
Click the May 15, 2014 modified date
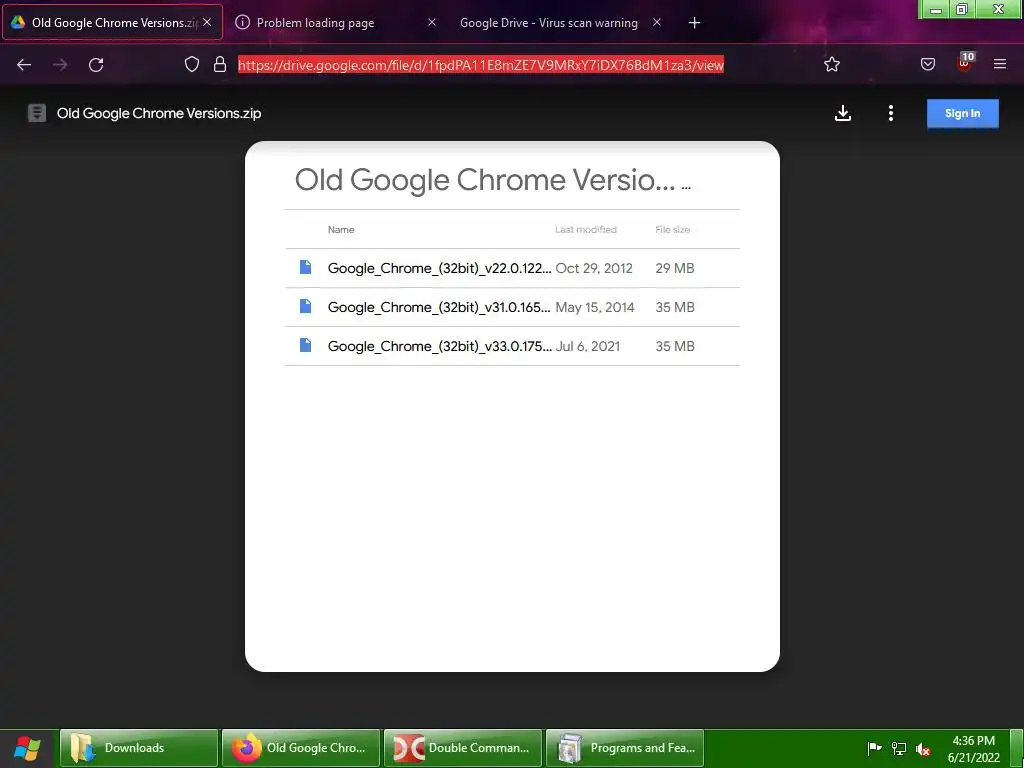[x=595, y=307]
